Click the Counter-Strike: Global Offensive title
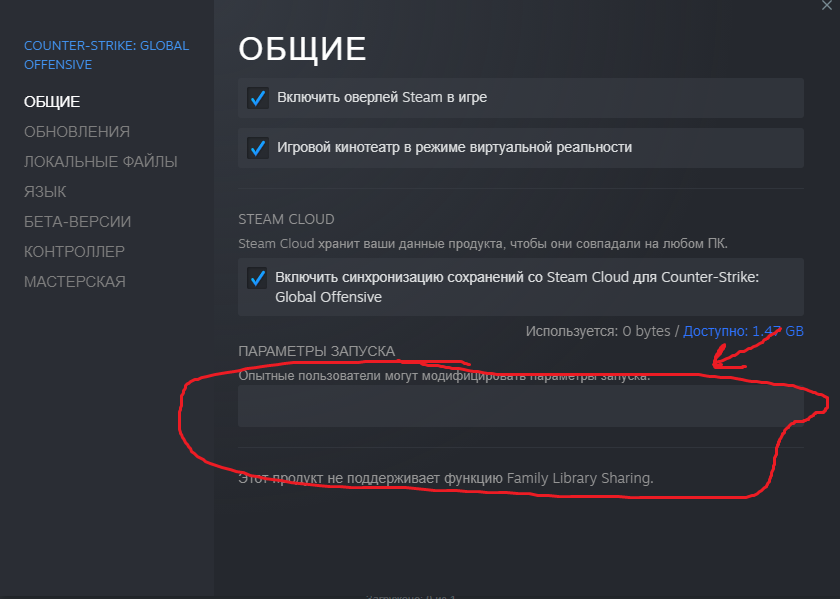Viewport: 840px width, 599px height. [106, 55]
